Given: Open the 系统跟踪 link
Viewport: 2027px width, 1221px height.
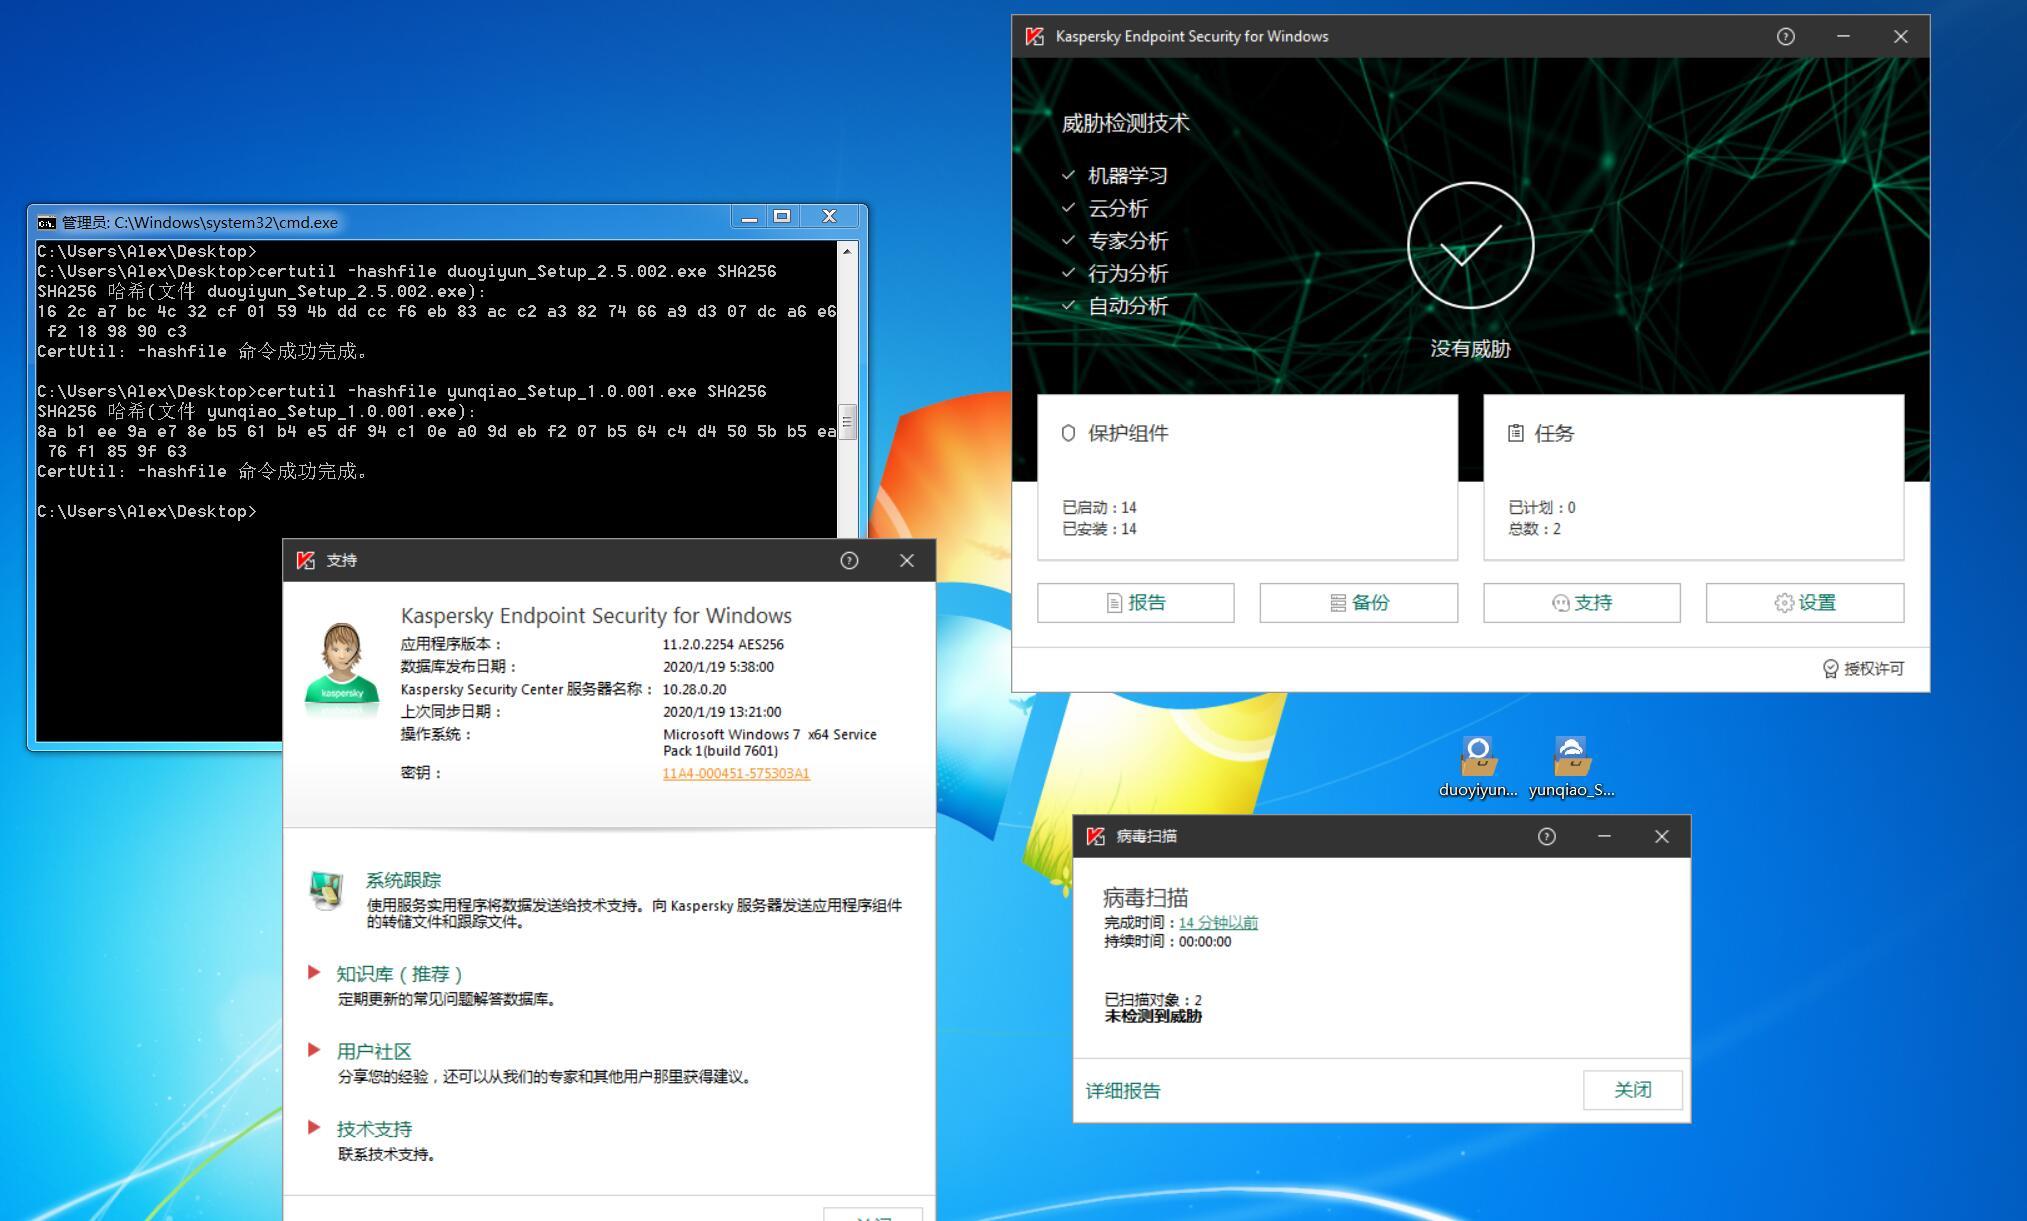Looking at the screenshot, I should (403, 881).
